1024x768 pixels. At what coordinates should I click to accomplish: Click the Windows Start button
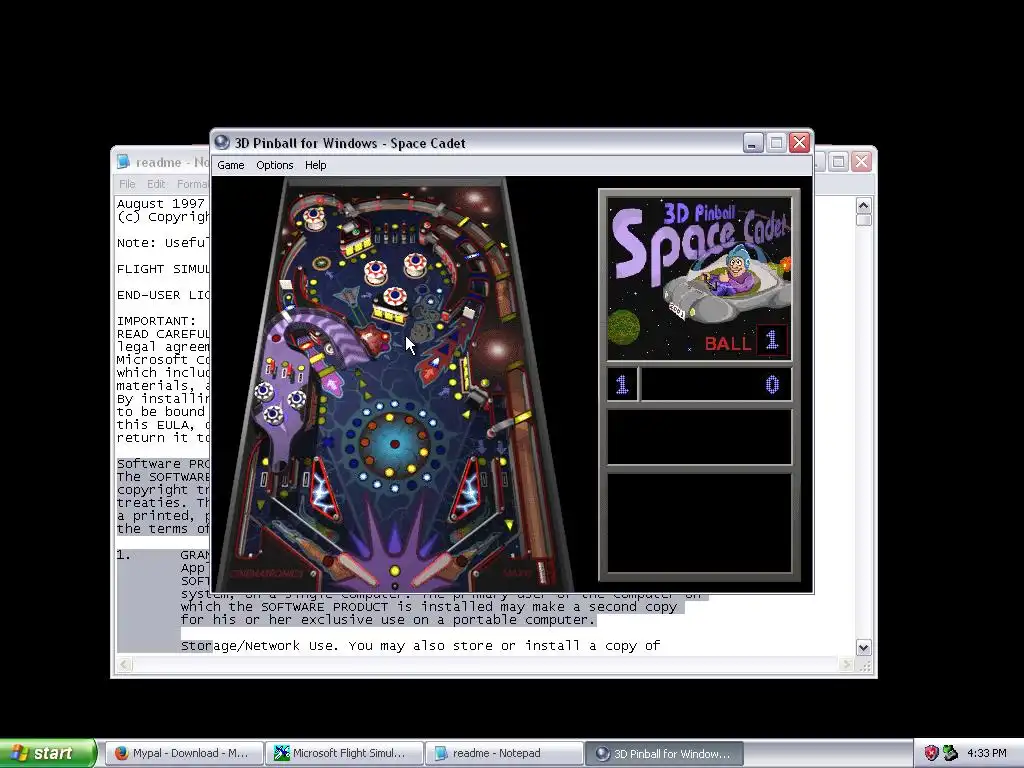pyautogui.click(x=48, y=753)
